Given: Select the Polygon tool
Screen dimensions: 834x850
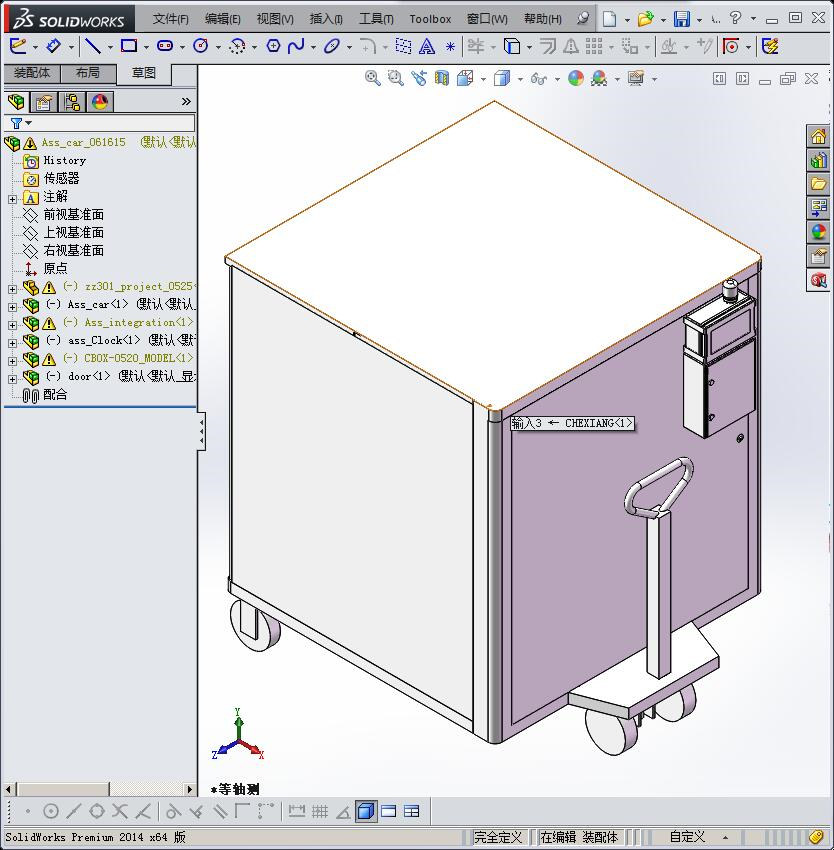Looking at the screenshot, I should pyautogui.click(x=273, y=46).
